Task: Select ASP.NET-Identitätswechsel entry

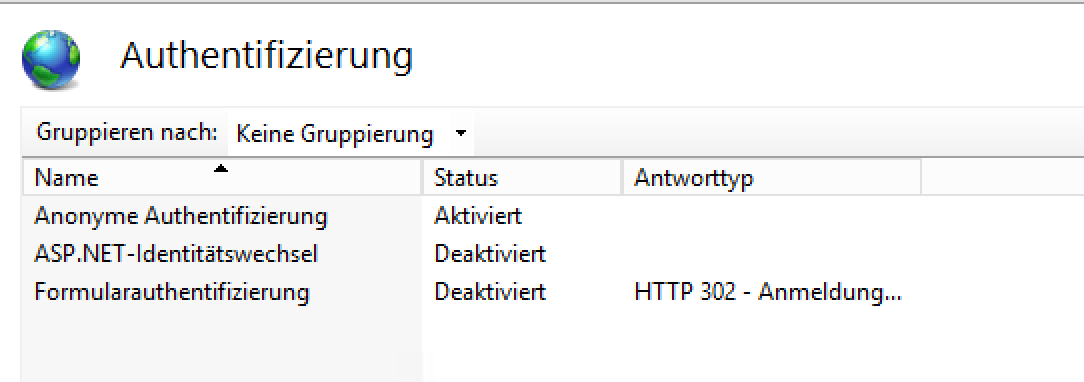Action: (176, 254)
